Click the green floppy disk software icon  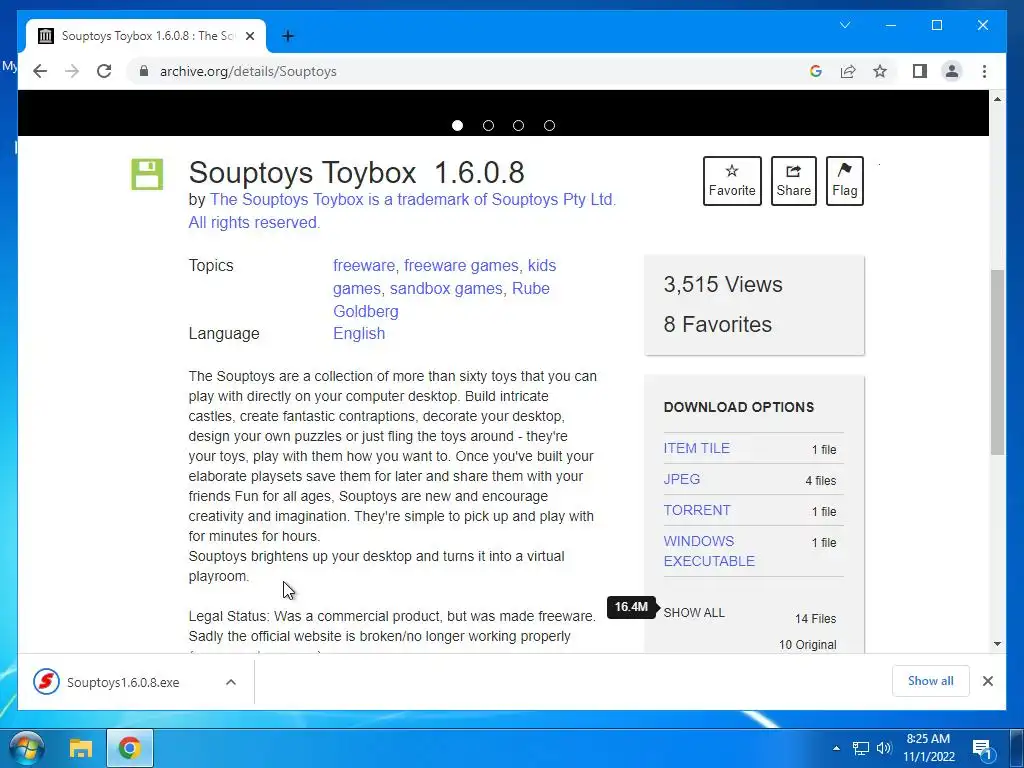(x=147, y=174)
